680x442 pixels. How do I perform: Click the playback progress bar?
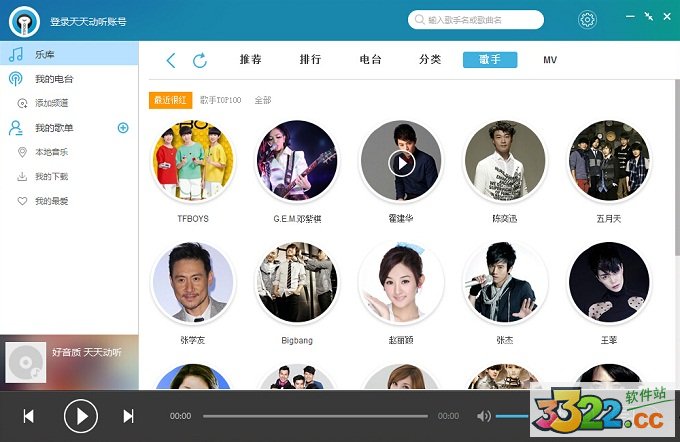coord(315,416)
